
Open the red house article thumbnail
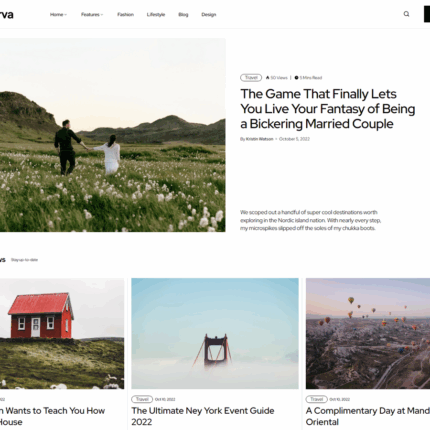point(62,334)
